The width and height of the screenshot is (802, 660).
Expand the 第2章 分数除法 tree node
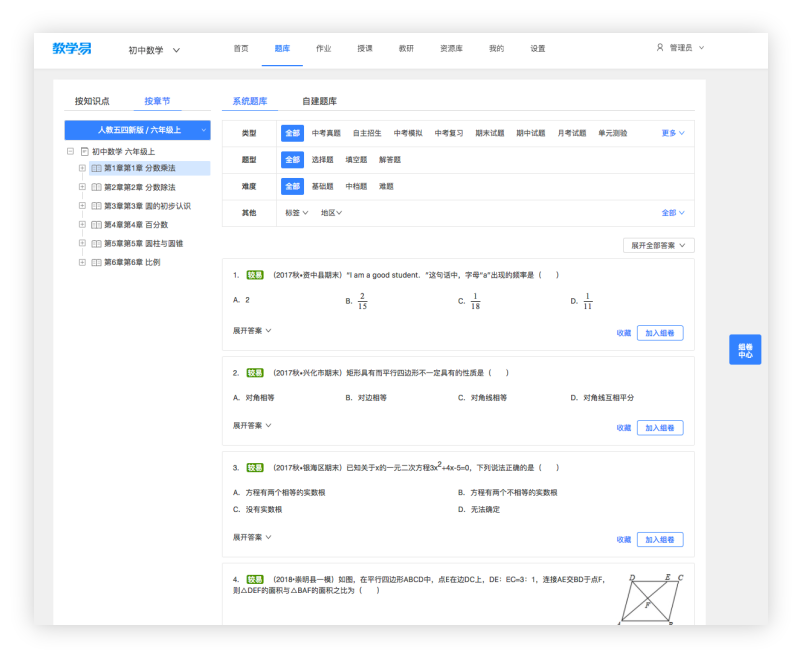click(x=83, y=188)
